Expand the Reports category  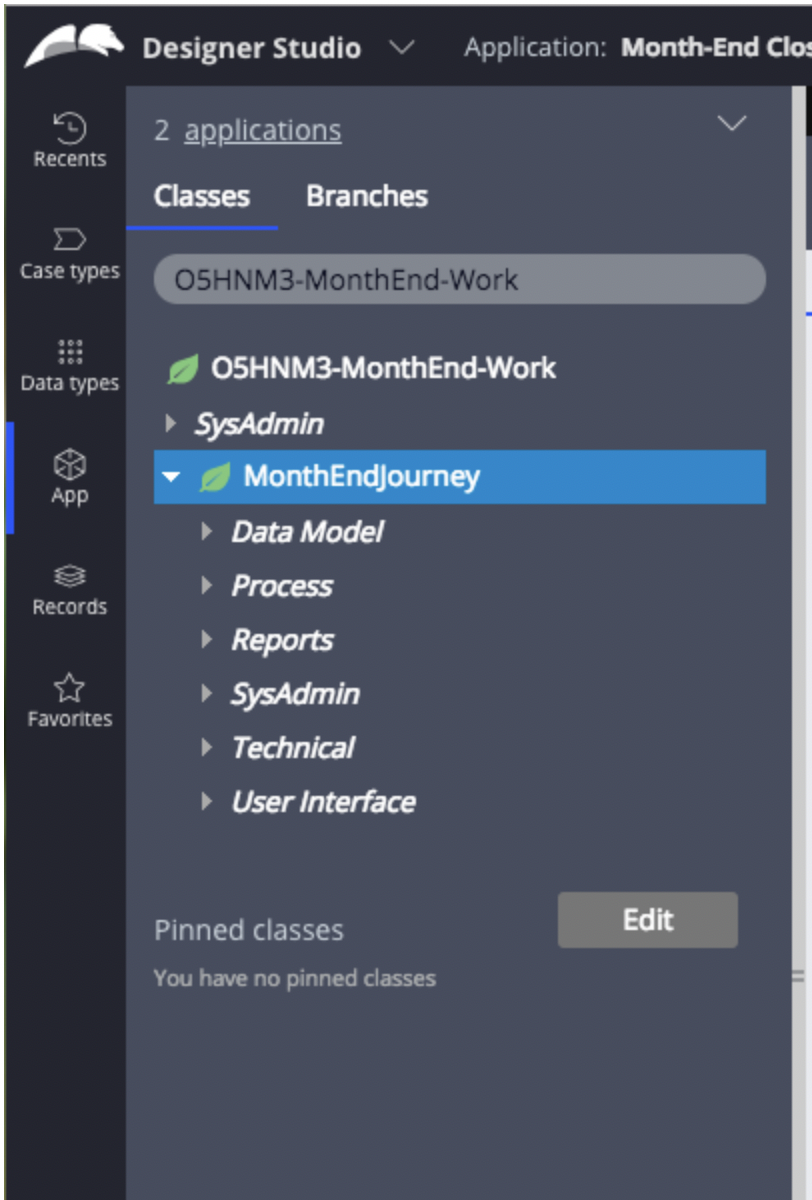pyautogui.click(x=207, y=639)
